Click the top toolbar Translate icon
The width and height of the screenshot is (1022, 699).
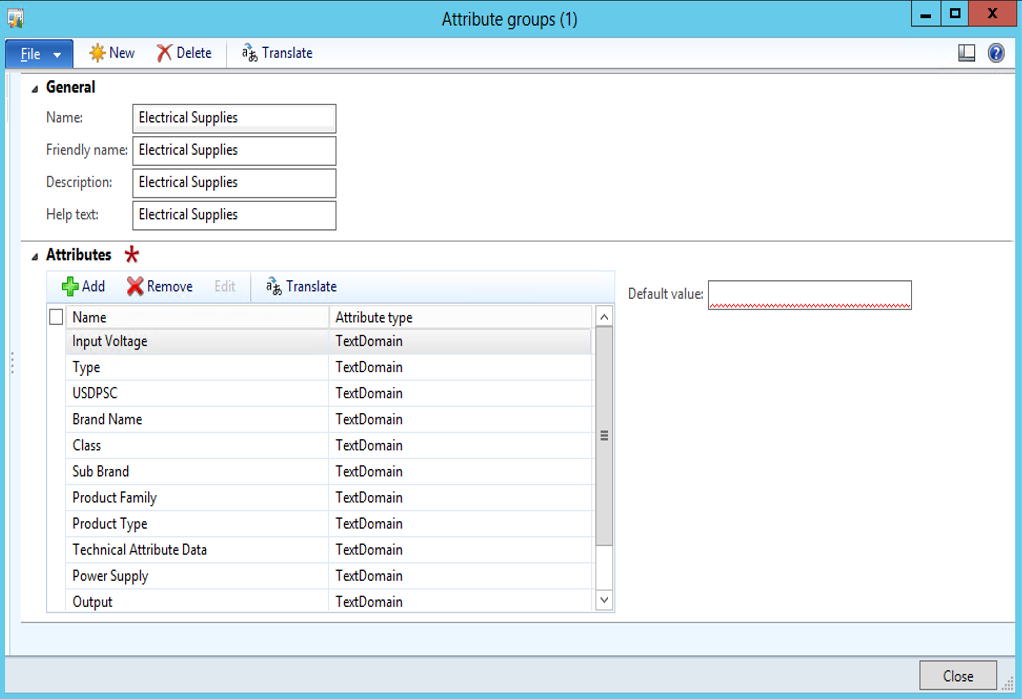pos(250,53)
